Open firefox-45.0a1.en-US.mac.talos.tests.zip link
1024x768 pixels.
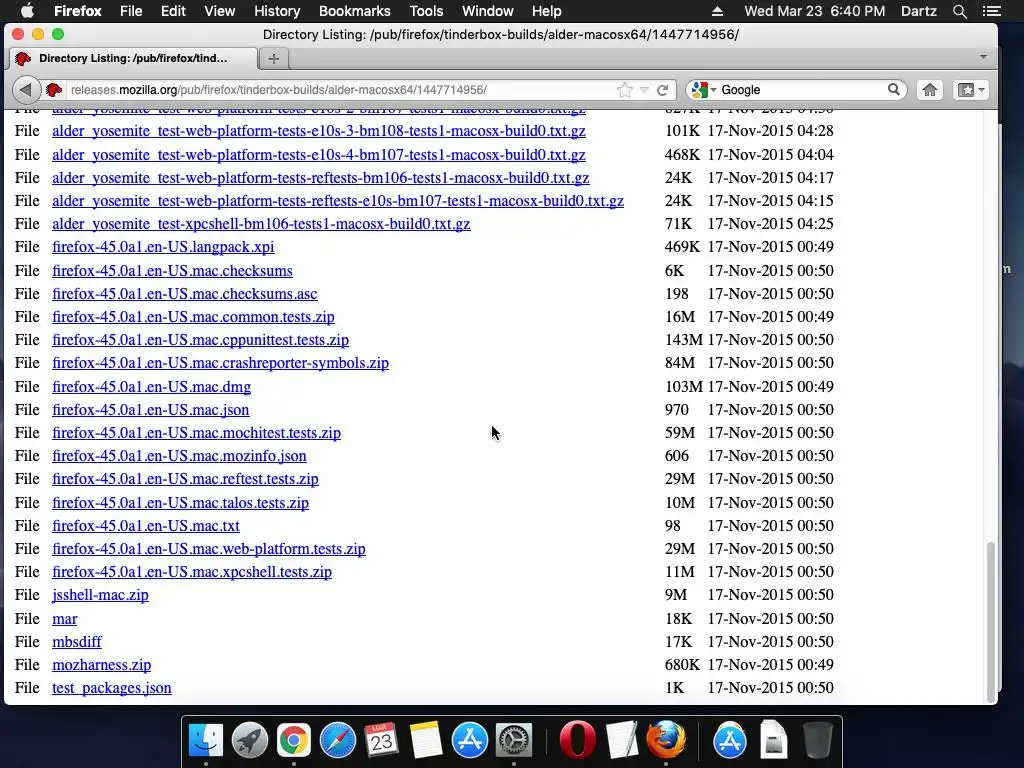coord(181,503)
